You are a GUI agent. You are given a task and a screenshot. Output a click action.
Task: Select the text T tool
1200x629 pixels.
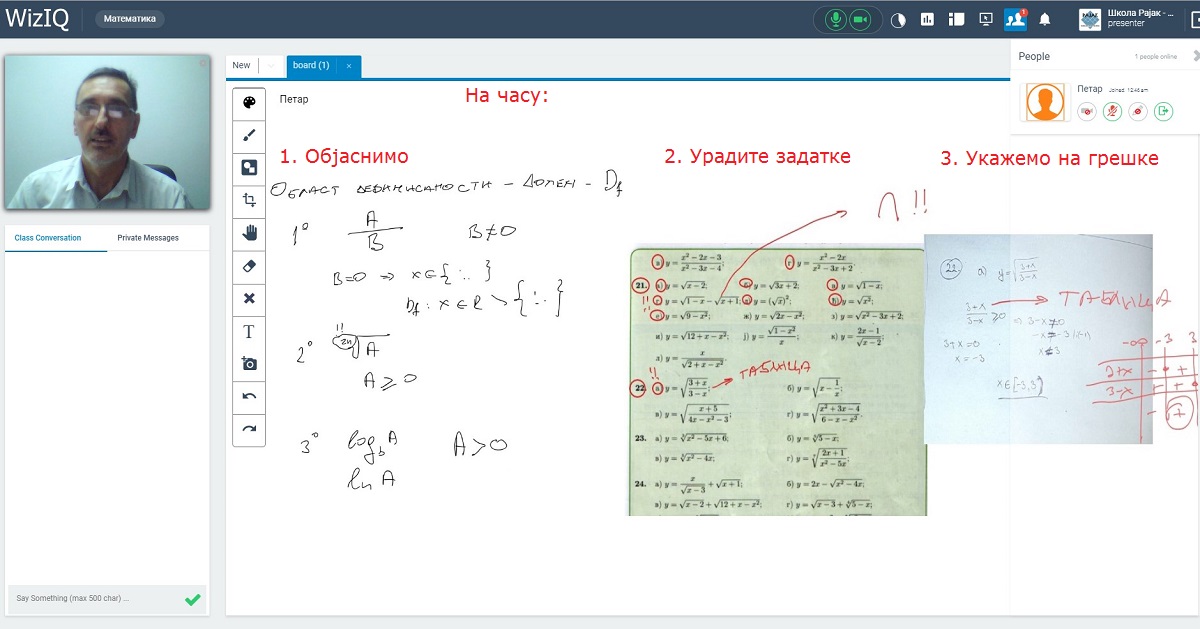[249, 331]
